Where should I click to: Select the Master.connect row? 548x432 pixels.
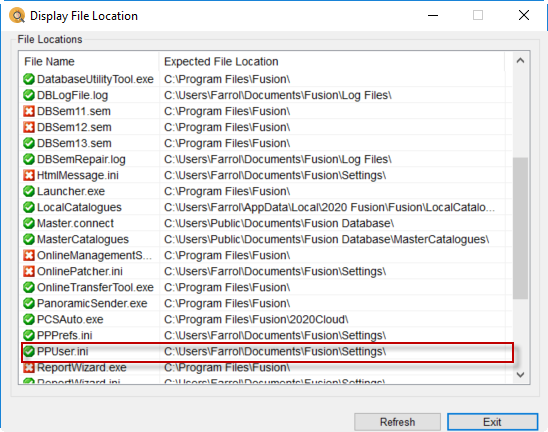(x=266, y=223)
